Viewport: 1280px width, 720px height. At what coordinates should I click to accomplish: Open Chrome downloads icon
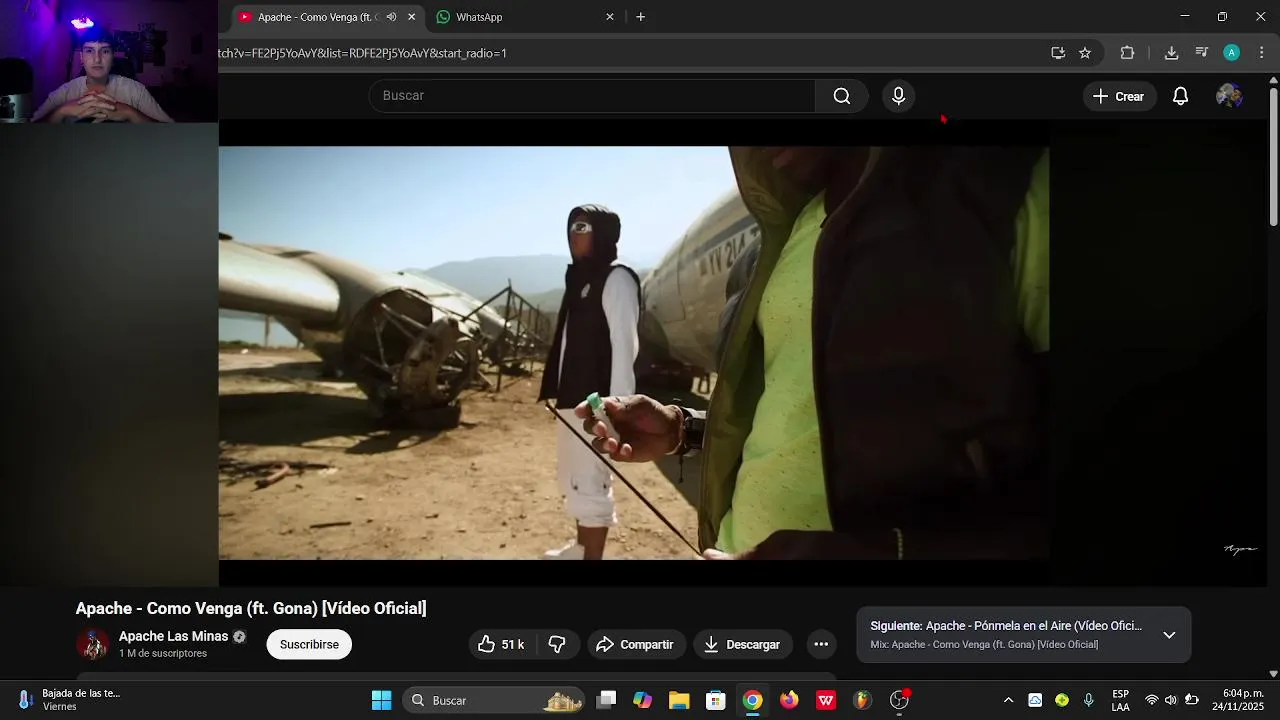pos(1172,53)
